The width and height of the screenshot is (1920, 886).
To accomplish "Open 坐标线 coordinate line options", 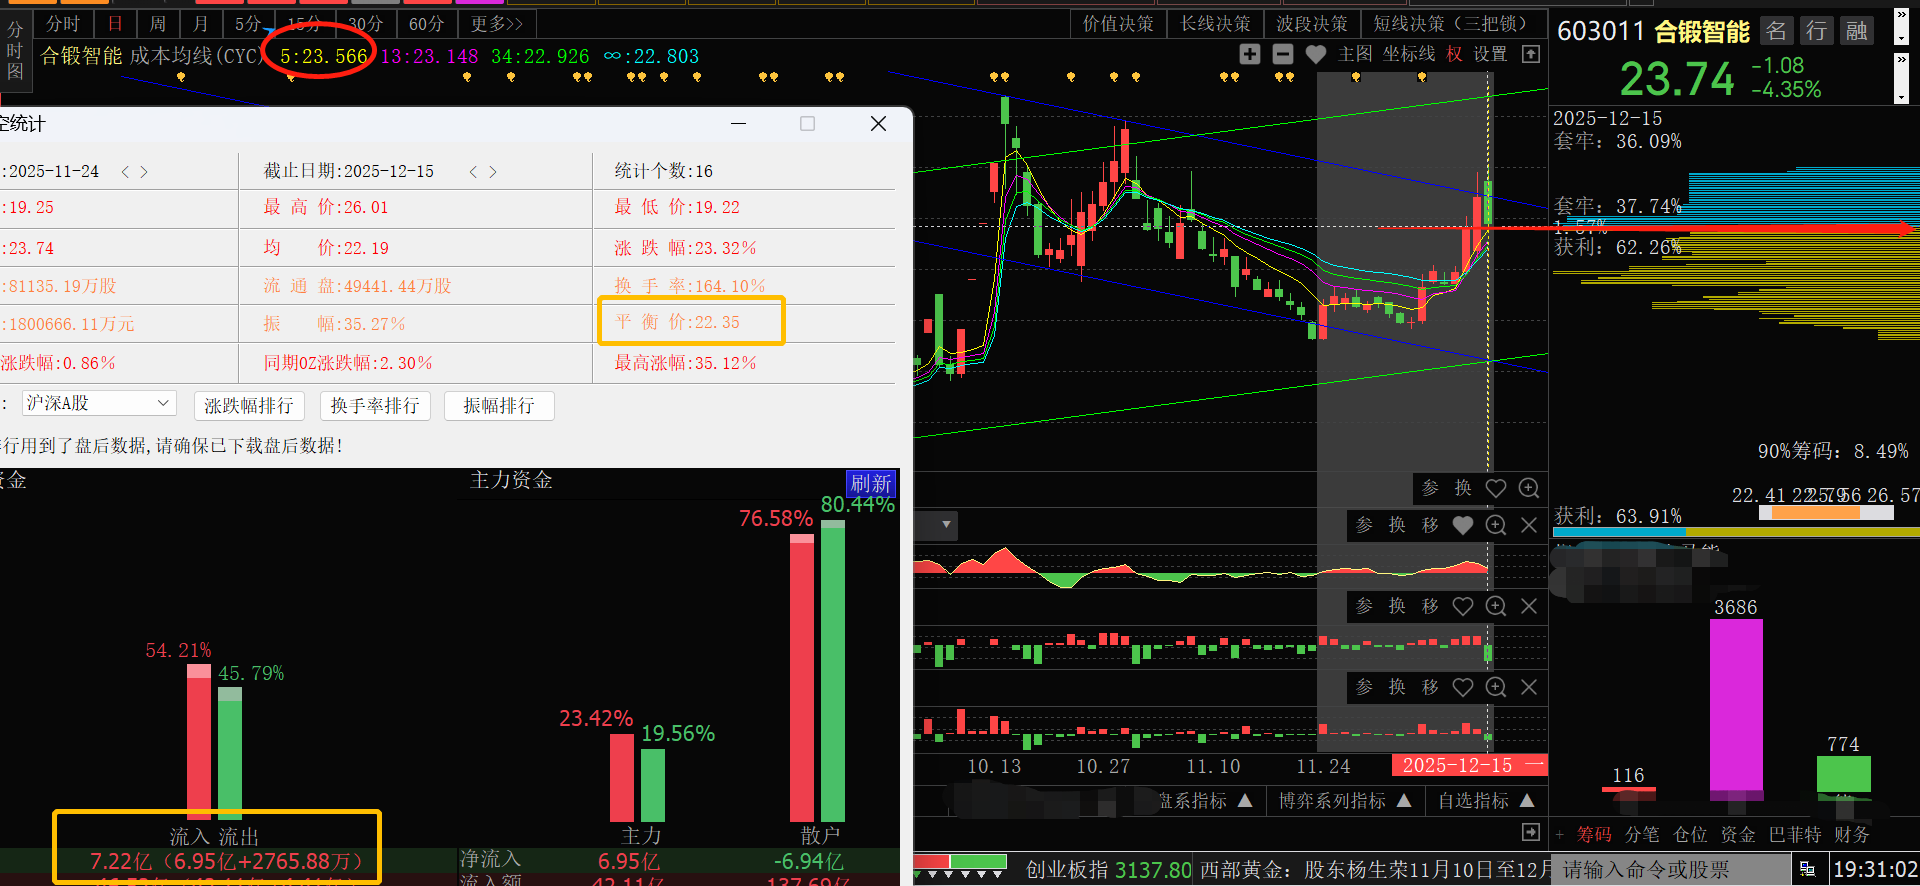I will pos(1409,54).
